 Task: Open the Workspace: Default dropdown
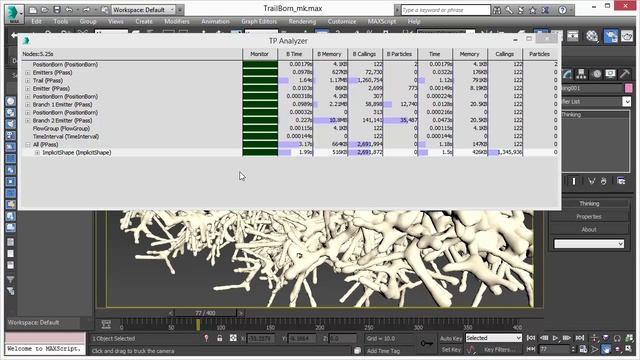point(143,9)
